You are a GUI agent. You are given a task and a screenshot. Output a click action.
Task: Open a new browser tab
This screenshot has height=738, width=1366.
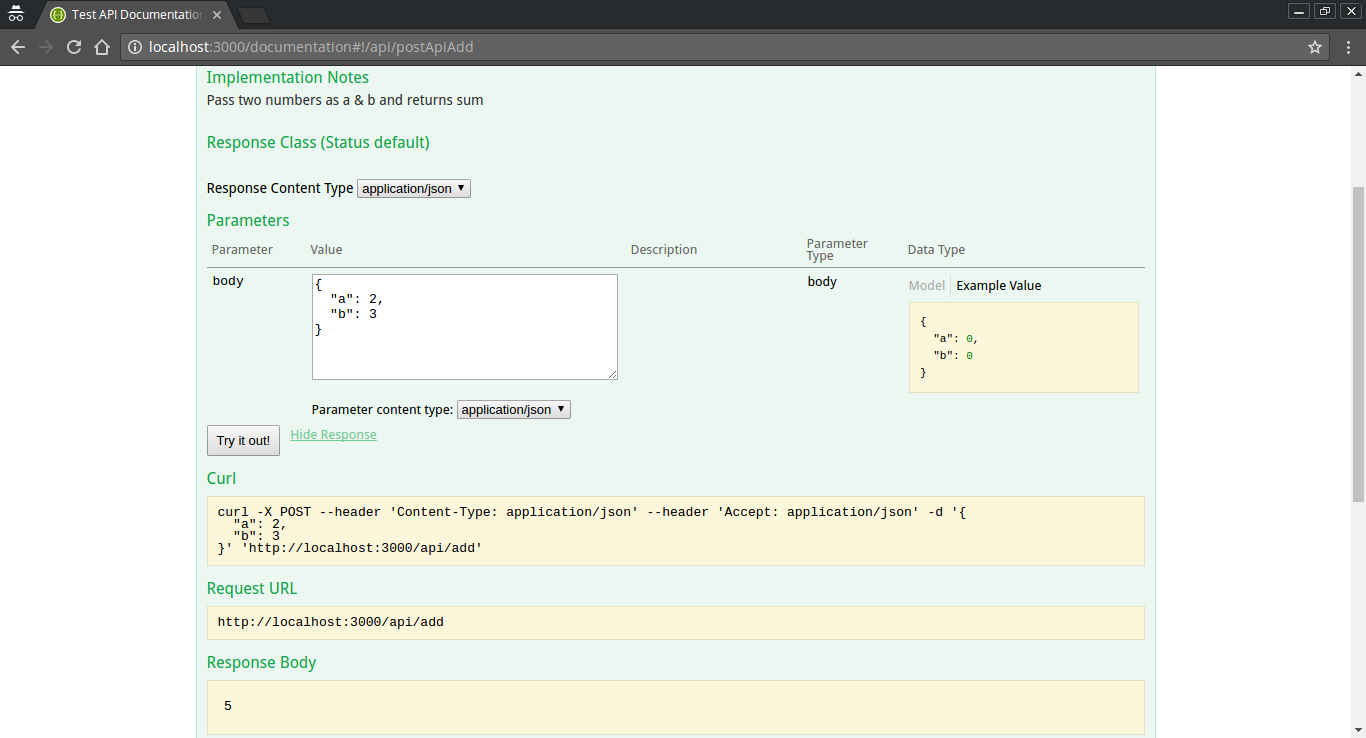pos(254,15)
